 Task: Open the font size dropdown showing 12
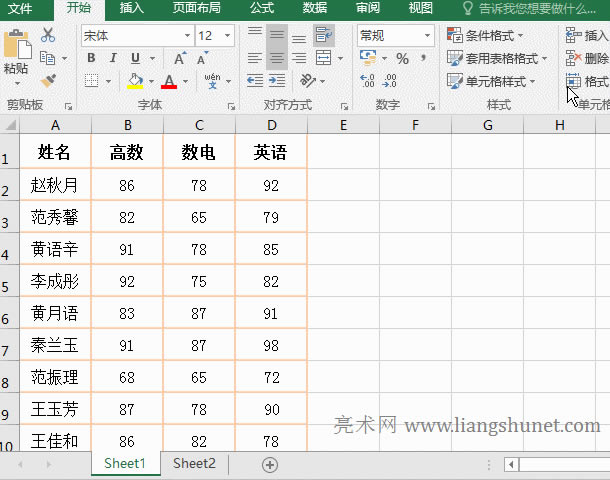[x=232, y=36]
